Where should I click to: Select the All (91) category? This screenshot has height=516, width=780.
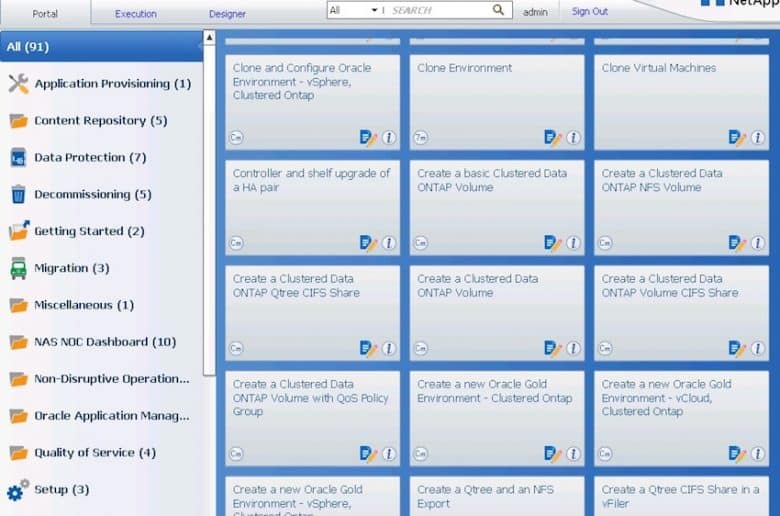101,47
